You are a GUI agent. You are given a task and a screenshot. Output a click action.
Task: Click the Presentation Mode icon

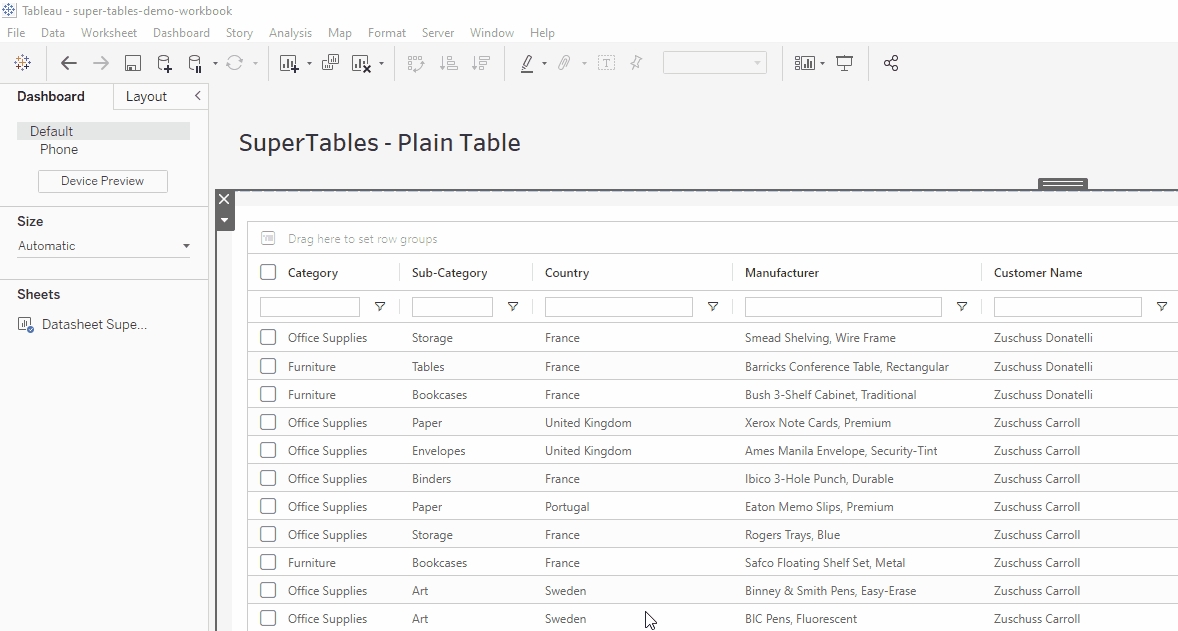pyautogui.click(x=845, y=63)
